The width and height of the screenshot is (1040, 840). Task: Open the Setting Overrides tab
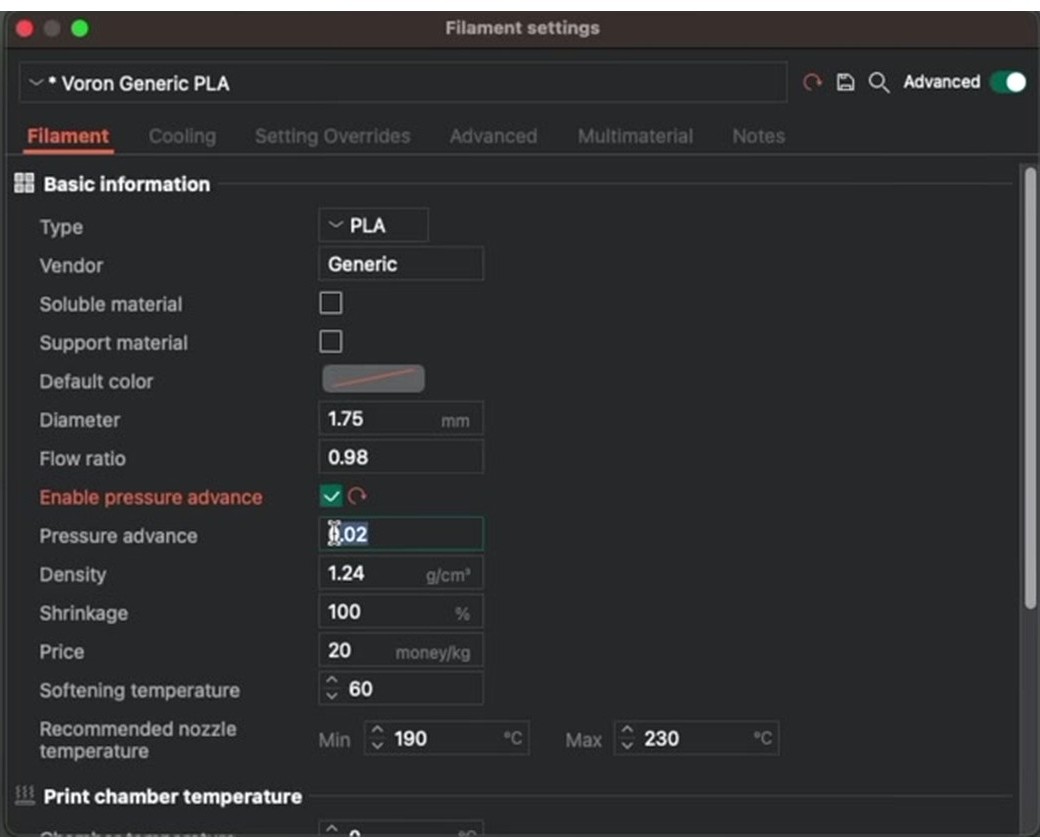(x=332, y=136)
